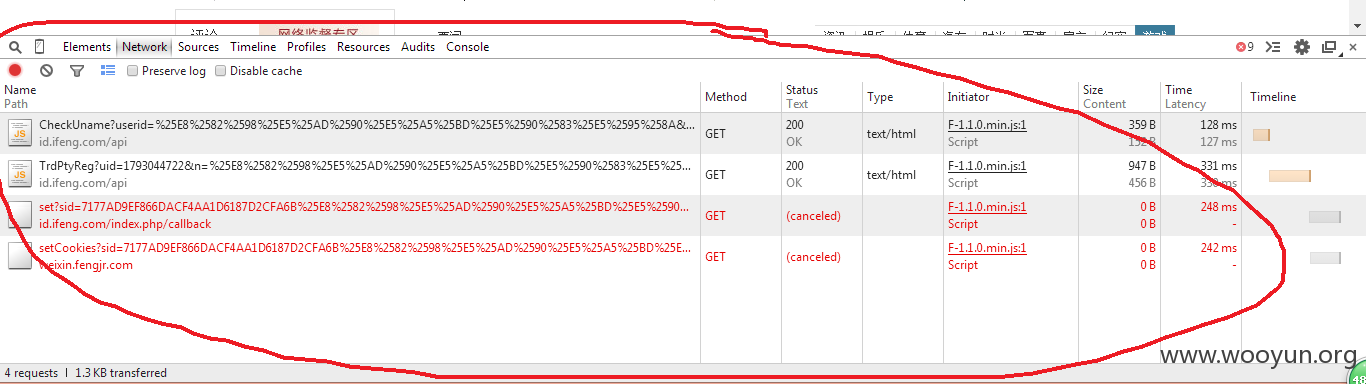This screenshot has height=384, width=1366.
Task: Open the F-1.1.0.min.js:1 initiator link of CheckUname
Action: [987, 125]
